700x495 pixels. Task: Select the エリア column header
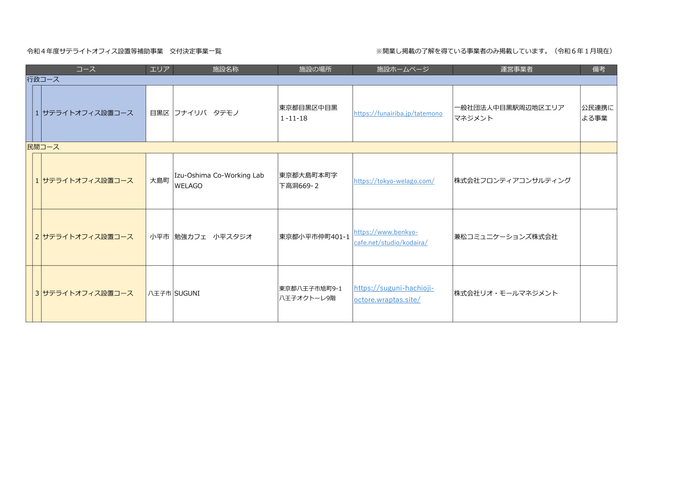click(159, 69)
